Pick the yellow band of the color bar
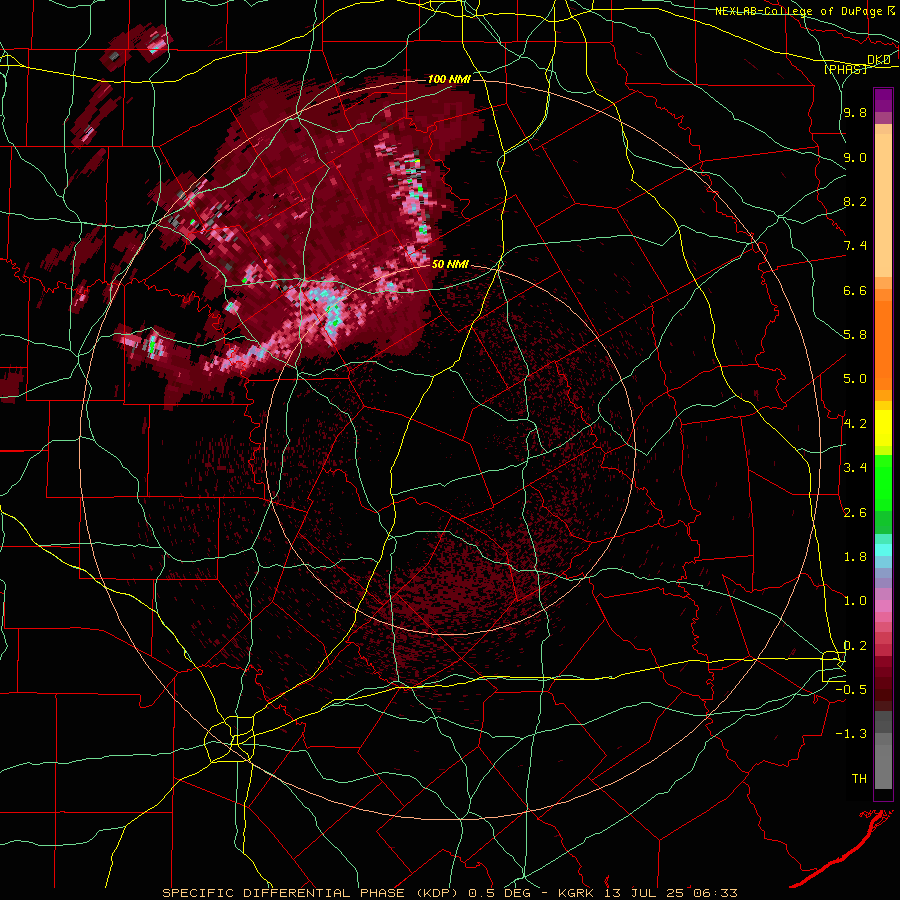 (883, 428)
